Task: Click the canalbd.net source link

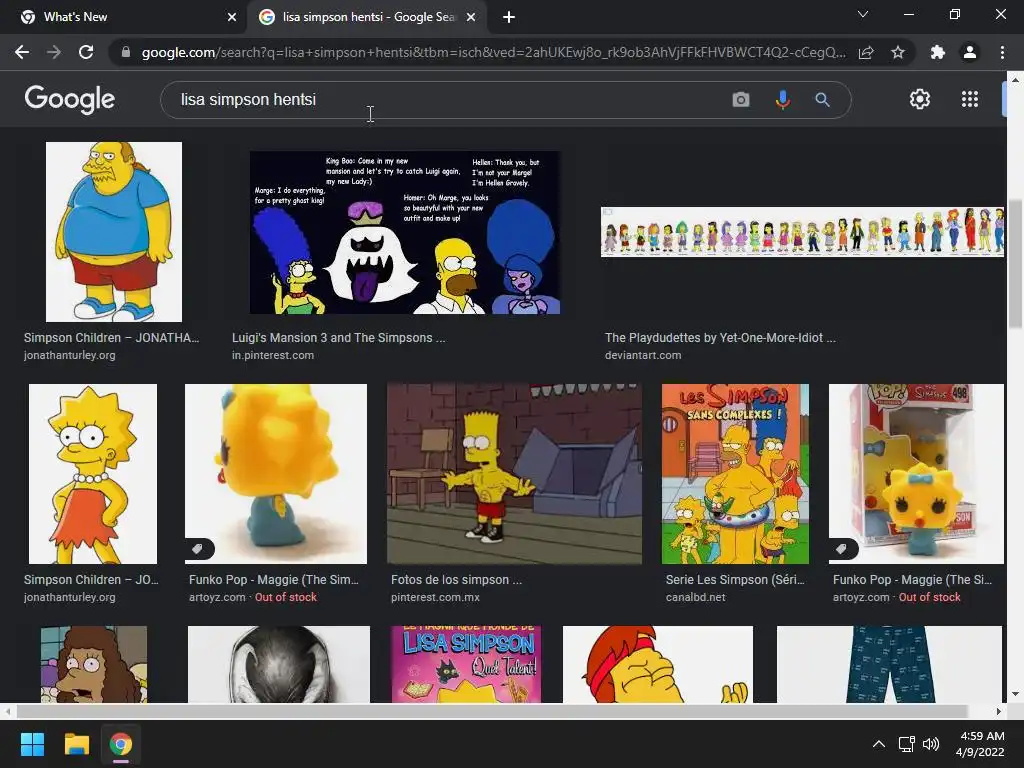Action: tap(696, 597)
